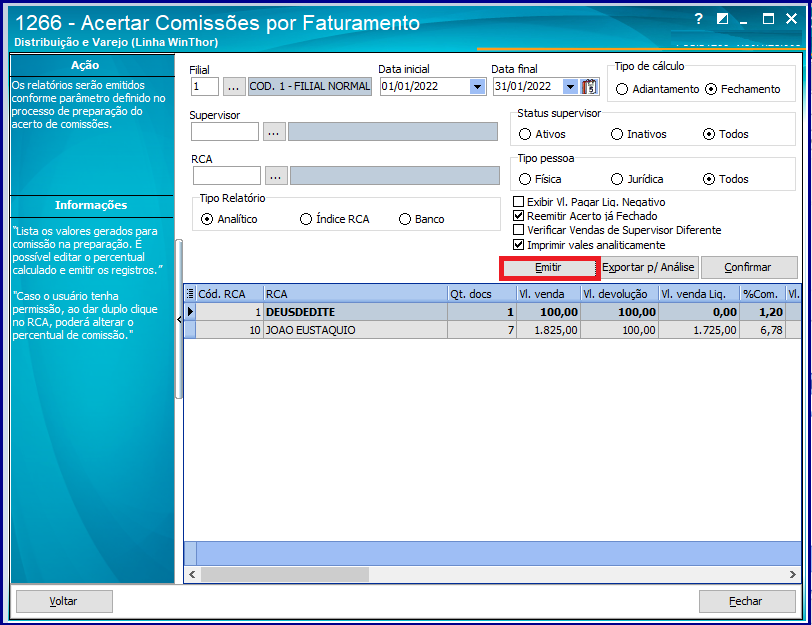Click the 1.725,00 Vl. venda Liq. cell
This screenshot has width=812, height=625.
point(699,330)
